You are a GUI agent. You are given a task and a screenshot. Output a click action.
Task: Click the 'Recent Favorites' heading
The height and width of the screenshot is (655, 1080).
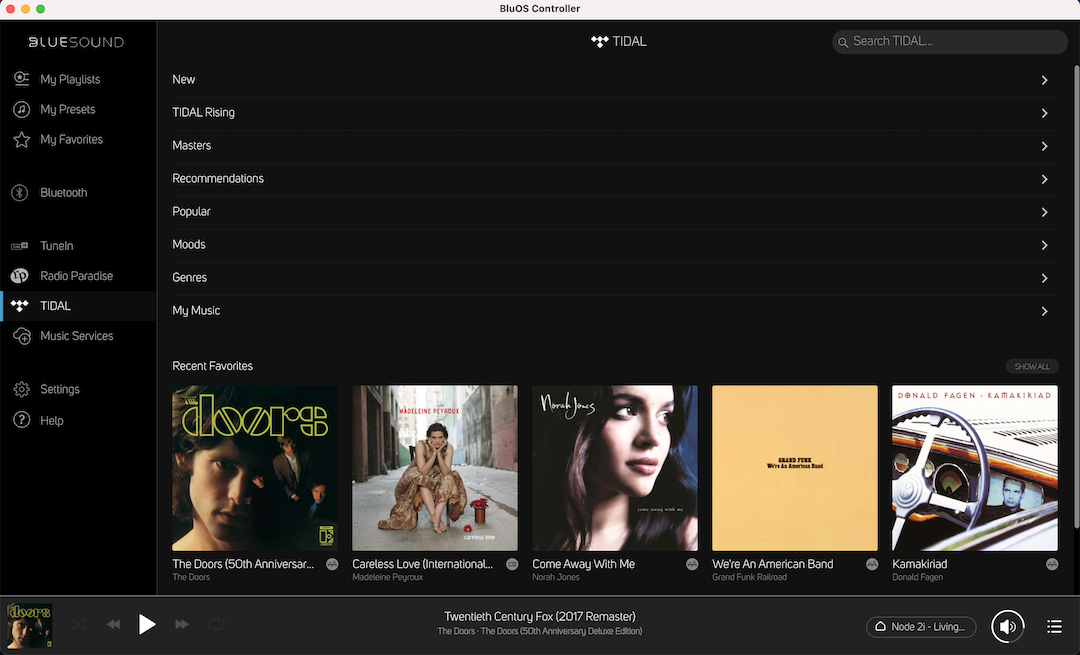click(x=212, y=366)
